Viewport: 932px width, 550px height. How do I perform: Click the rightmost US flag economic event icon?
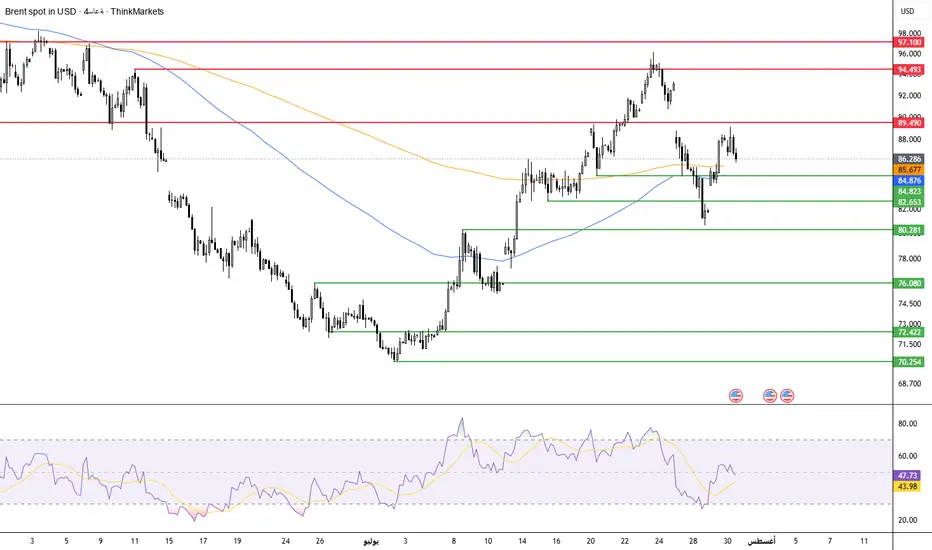[787, 395]
